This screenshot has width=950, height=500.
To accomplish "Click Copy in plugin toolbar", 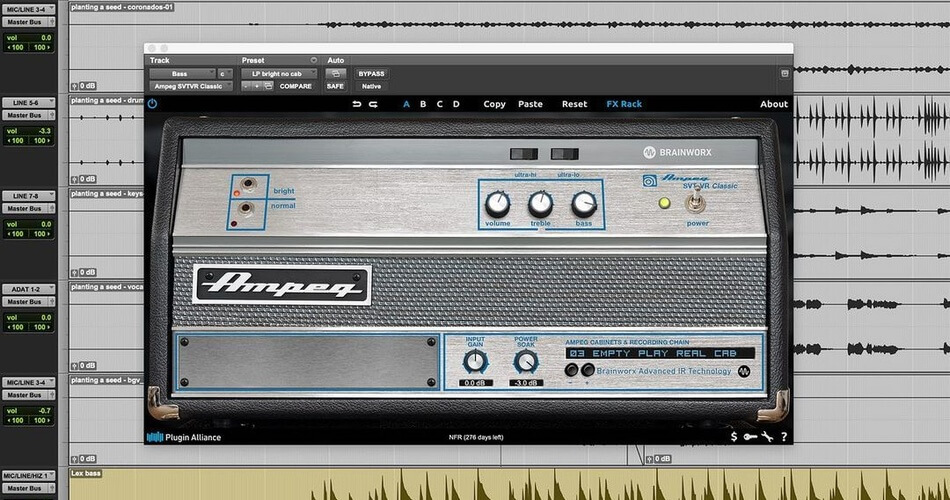I will tap(494, 104).
